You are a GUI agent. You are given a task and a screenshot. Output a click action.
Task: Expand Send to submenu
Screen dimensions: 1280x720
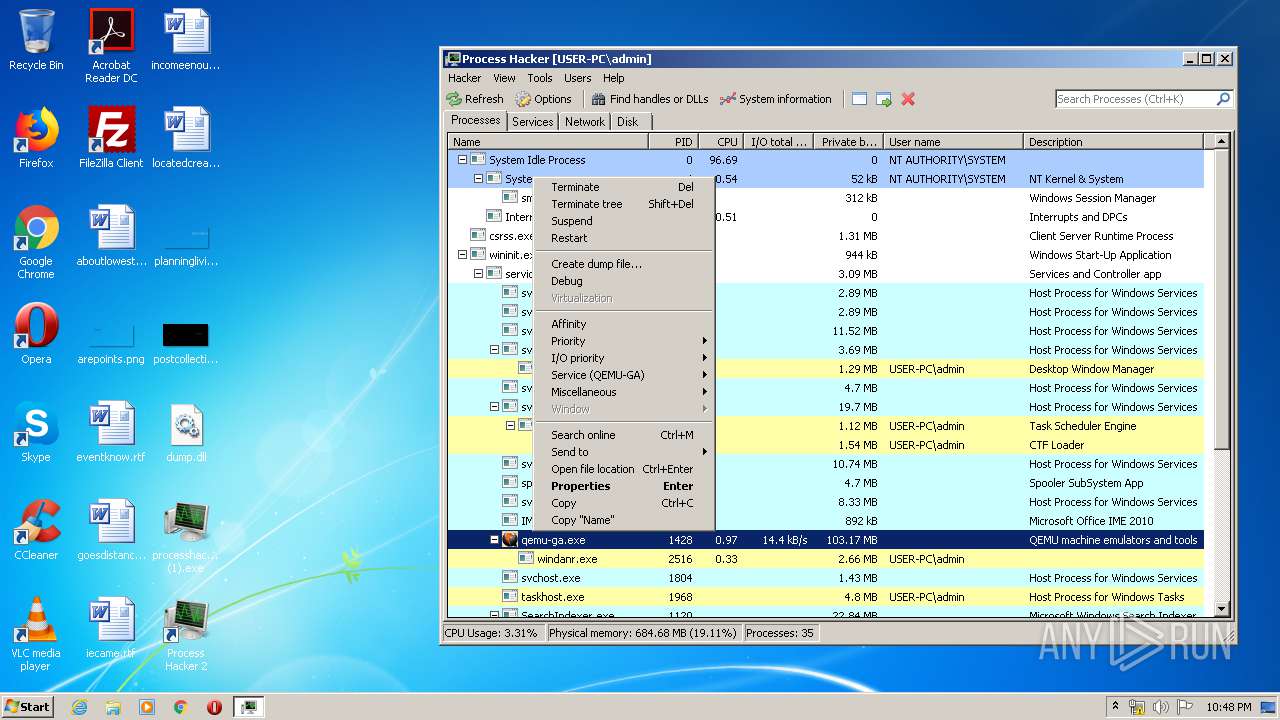[623, 452]
